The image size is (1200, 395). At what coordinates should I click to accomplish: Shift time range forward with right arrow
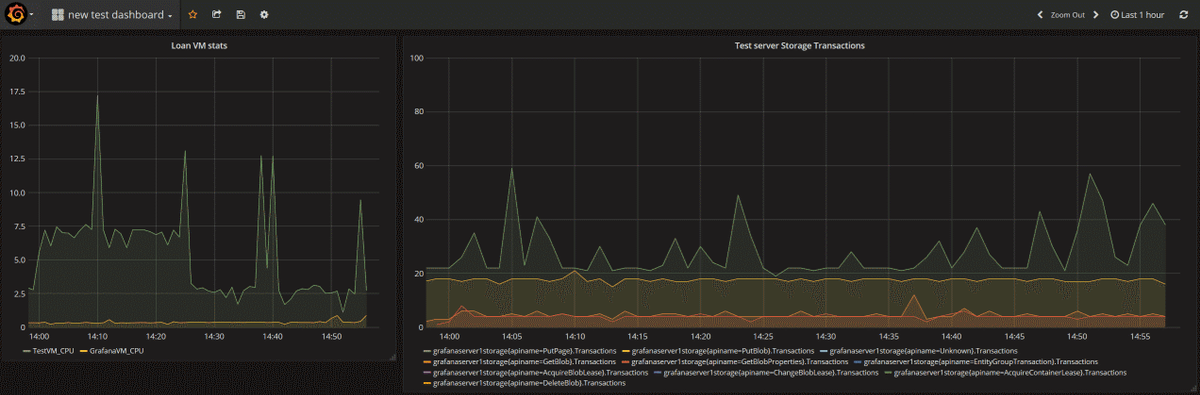[x=1096, y=15]
